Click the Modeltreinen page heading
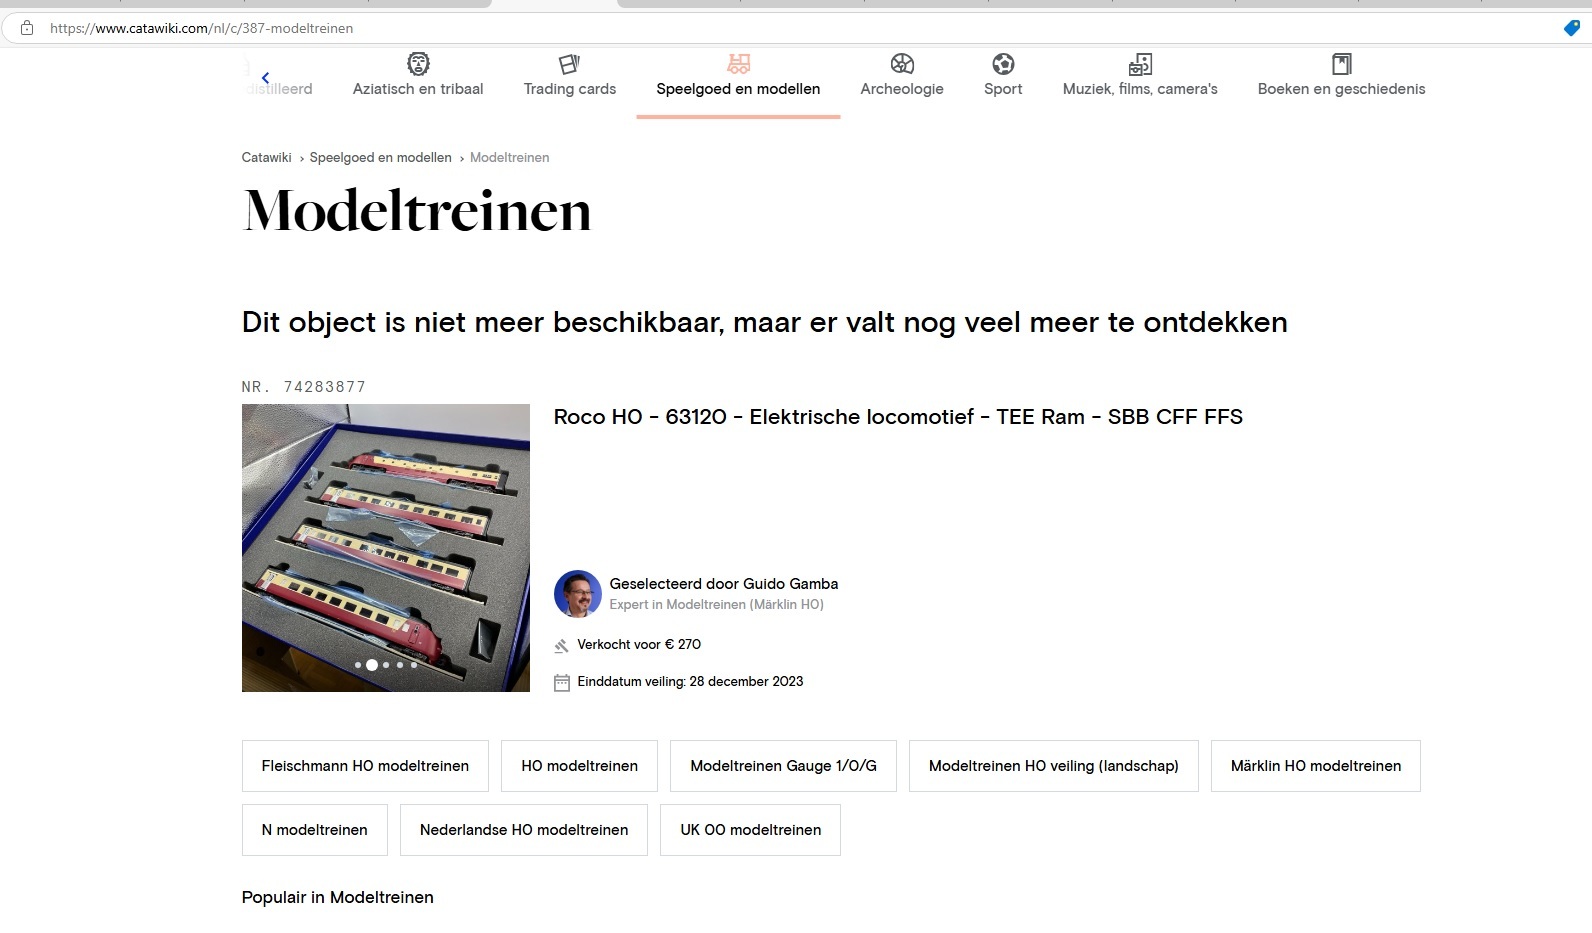The image size is (1592, 933). [x=417, y=211]
